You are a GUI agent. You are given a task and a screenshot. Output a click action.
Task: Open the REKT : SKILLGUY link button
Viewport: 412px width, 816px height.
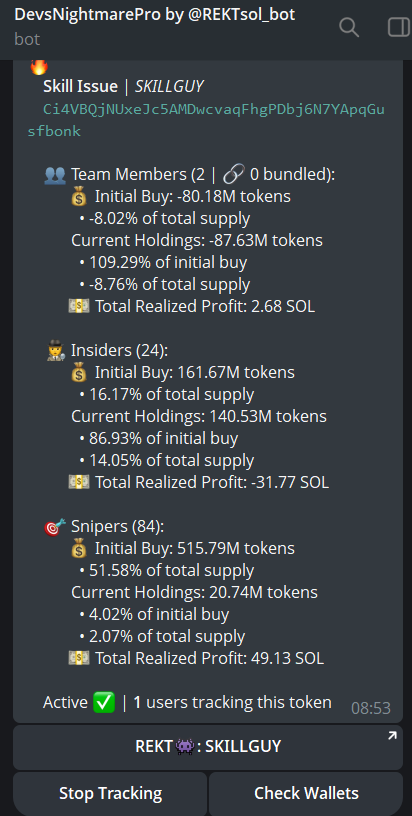208,747
